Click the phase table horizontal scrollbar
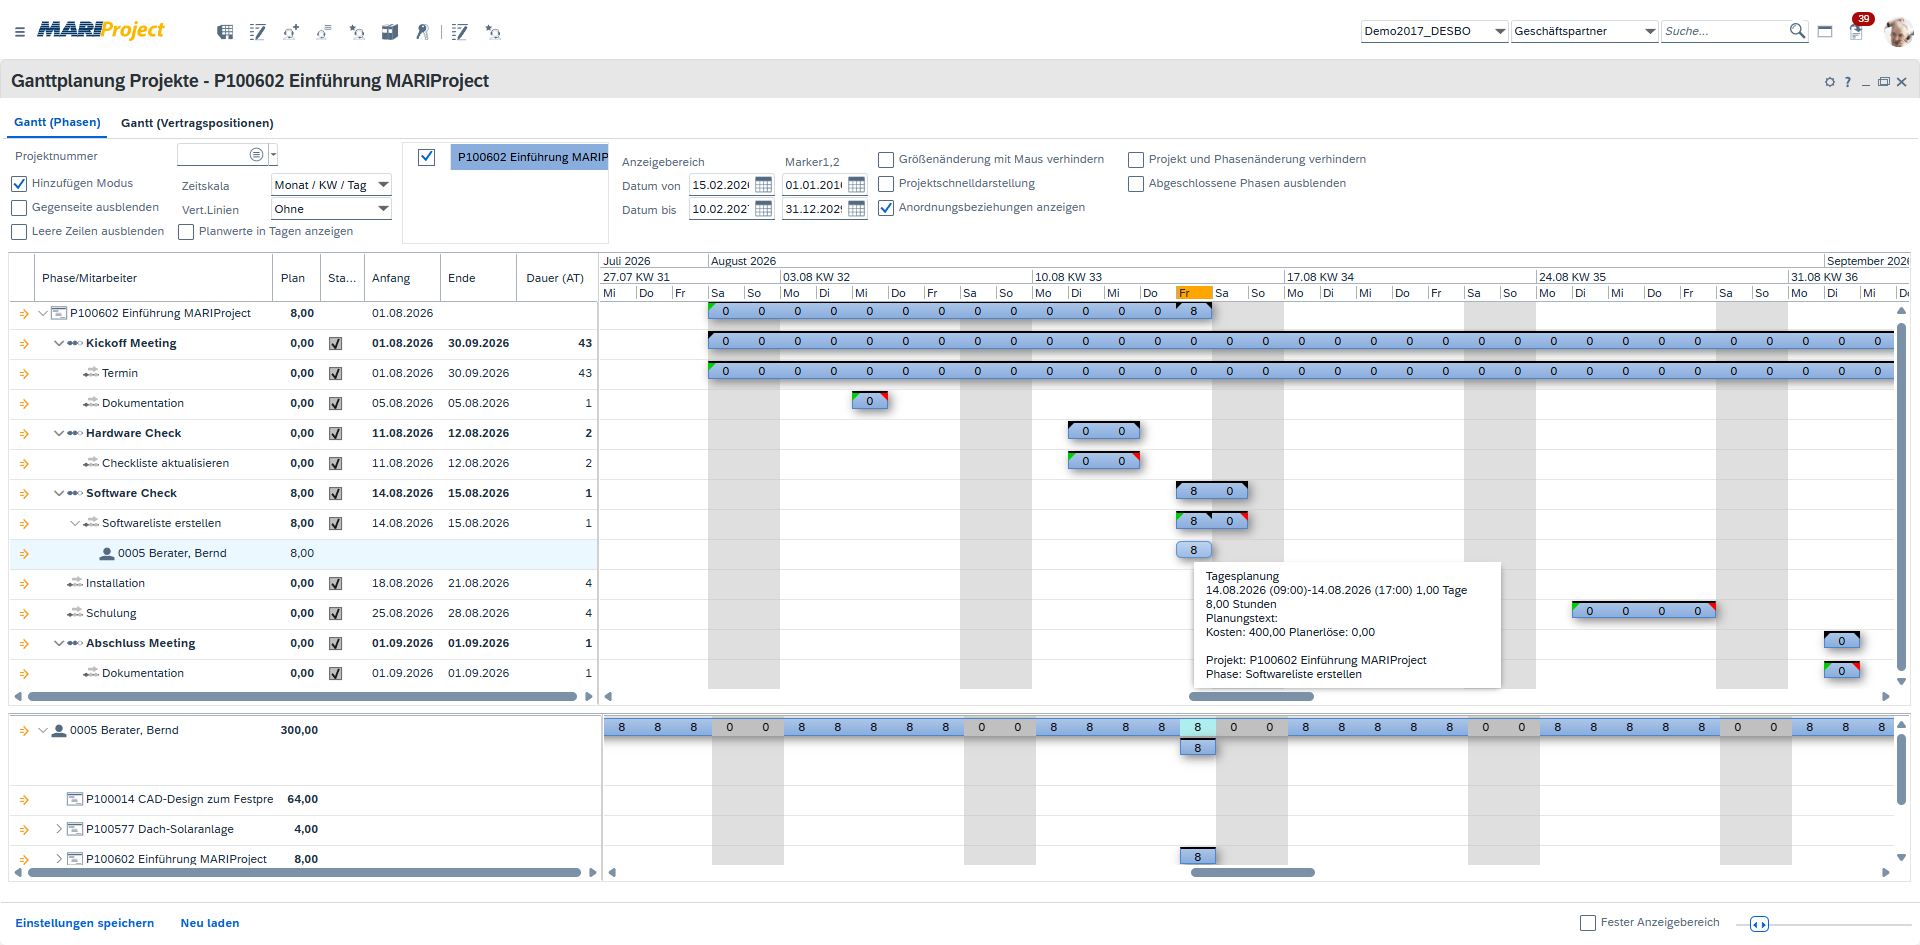The height and width of the screenshot is (945, 1920). pos(302,697)
